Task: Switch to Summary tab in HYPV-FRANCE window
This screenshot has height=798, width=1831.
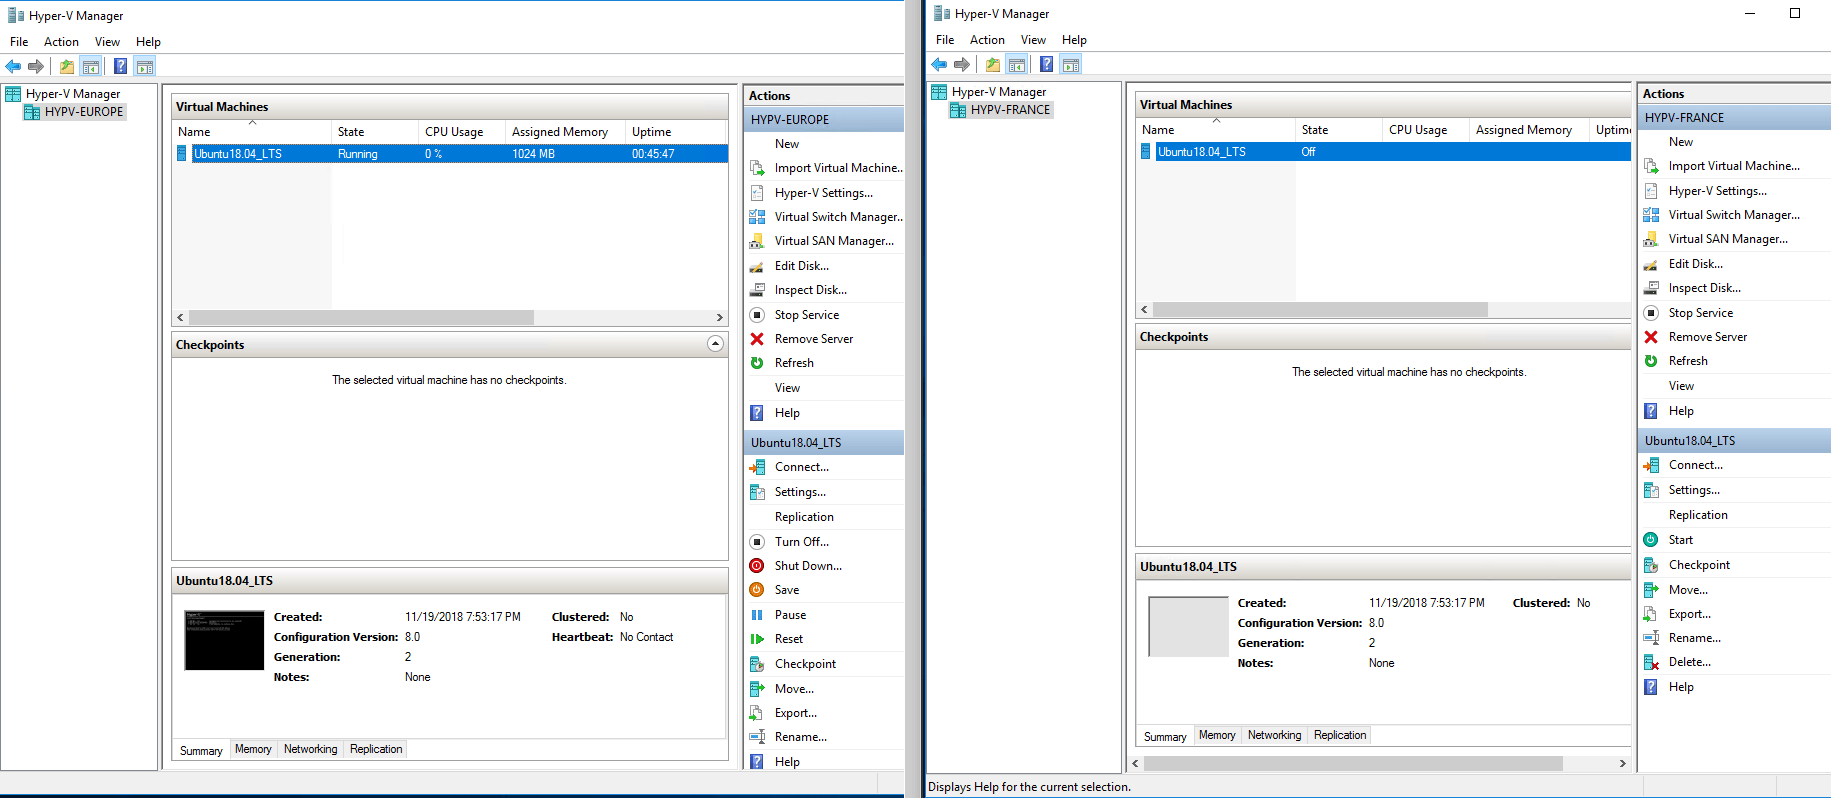Action: tap(1165, 737)
